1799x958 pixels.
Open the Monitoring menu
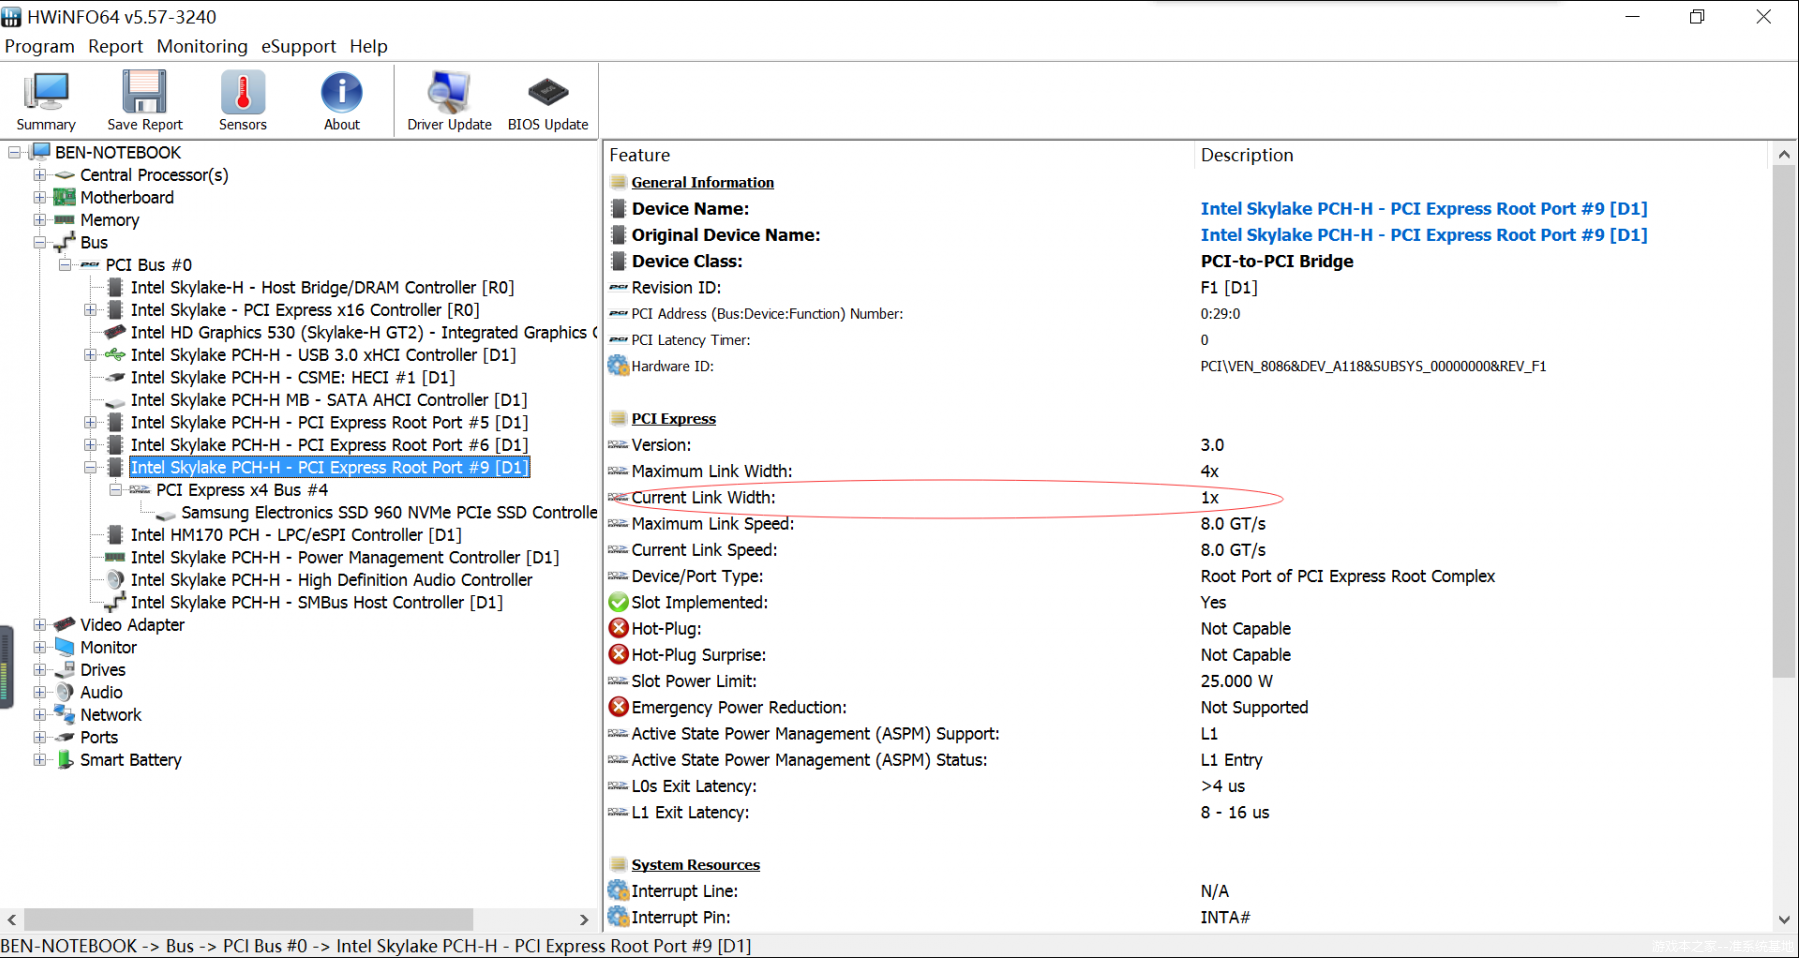point(202,46)
